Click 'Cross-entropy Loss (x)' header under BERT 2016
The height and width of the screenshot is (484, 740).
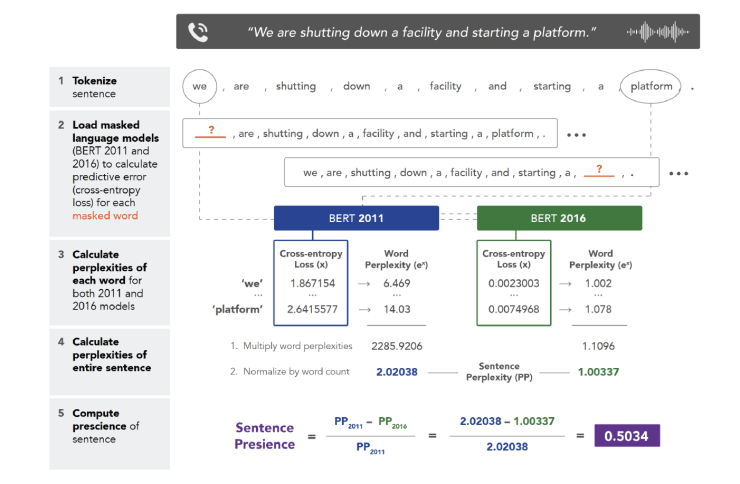pos(513,259)
